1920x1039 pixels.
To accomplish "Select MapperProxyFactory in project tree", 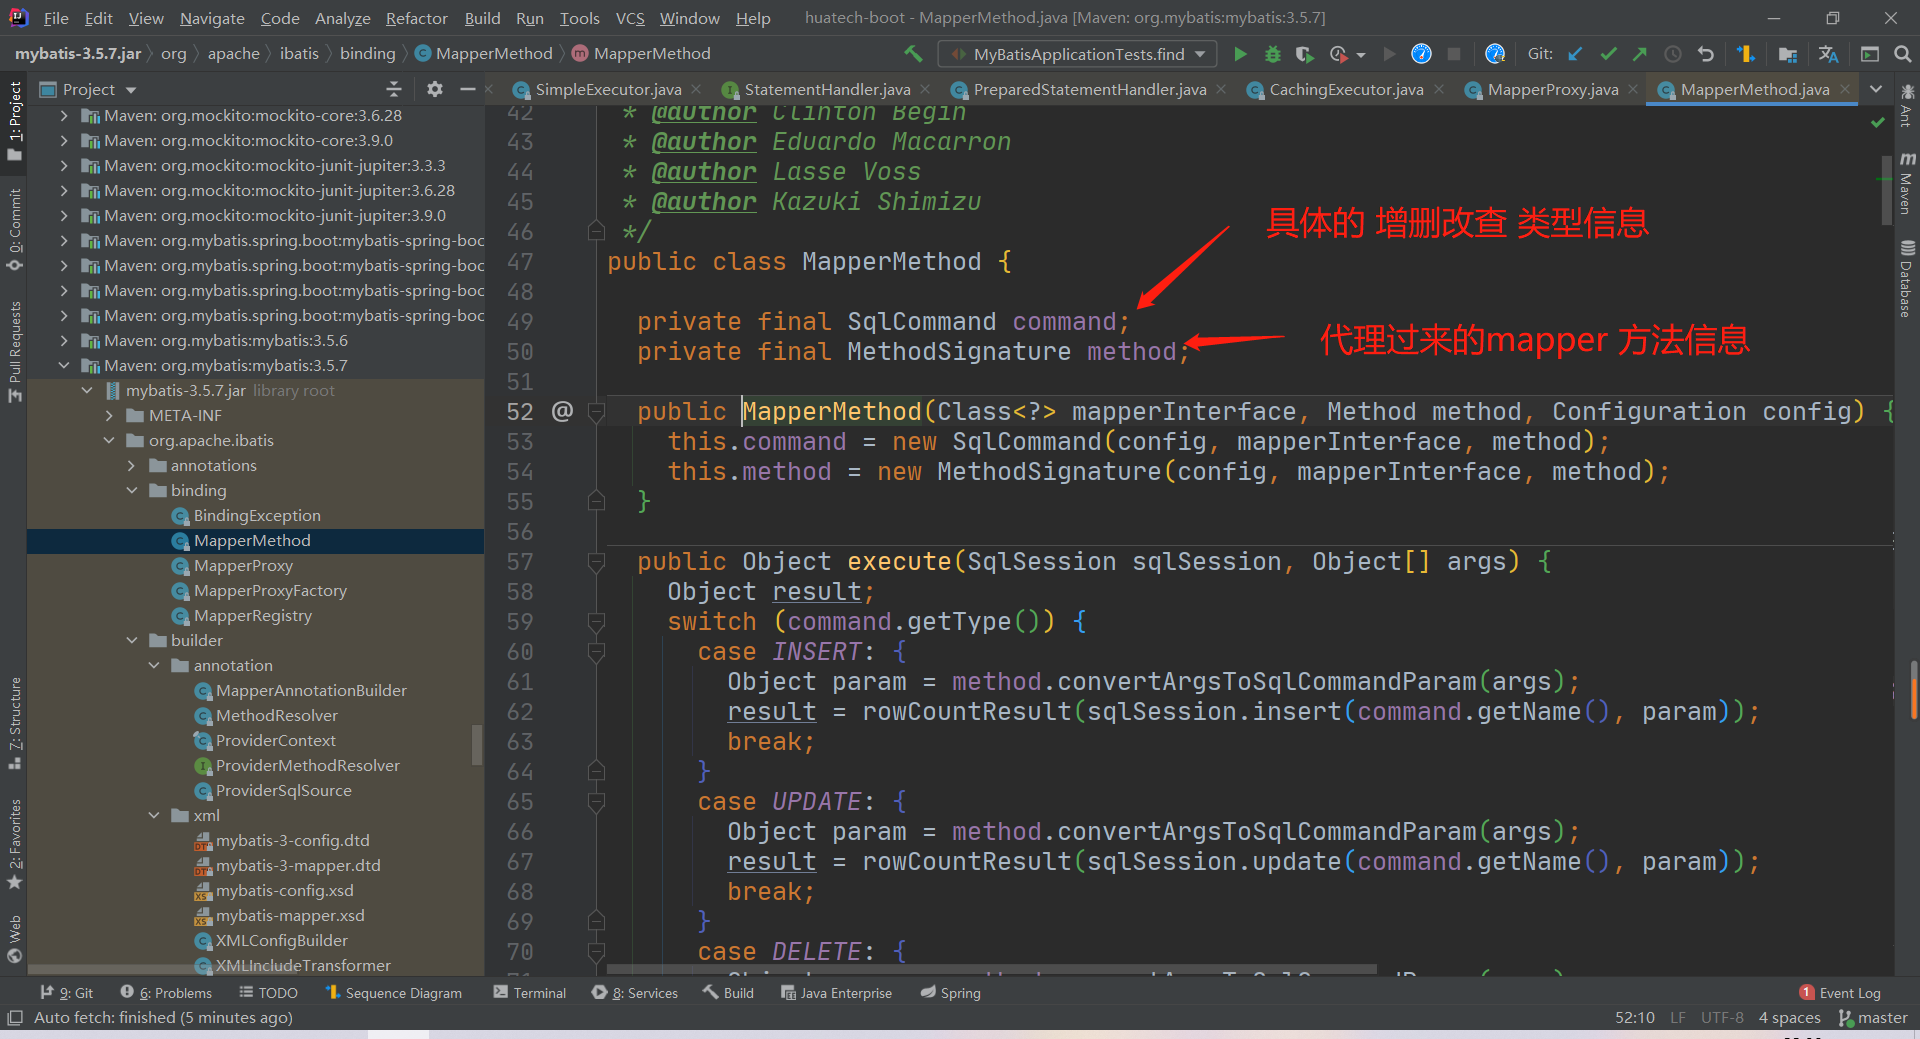I will [270, 590].
